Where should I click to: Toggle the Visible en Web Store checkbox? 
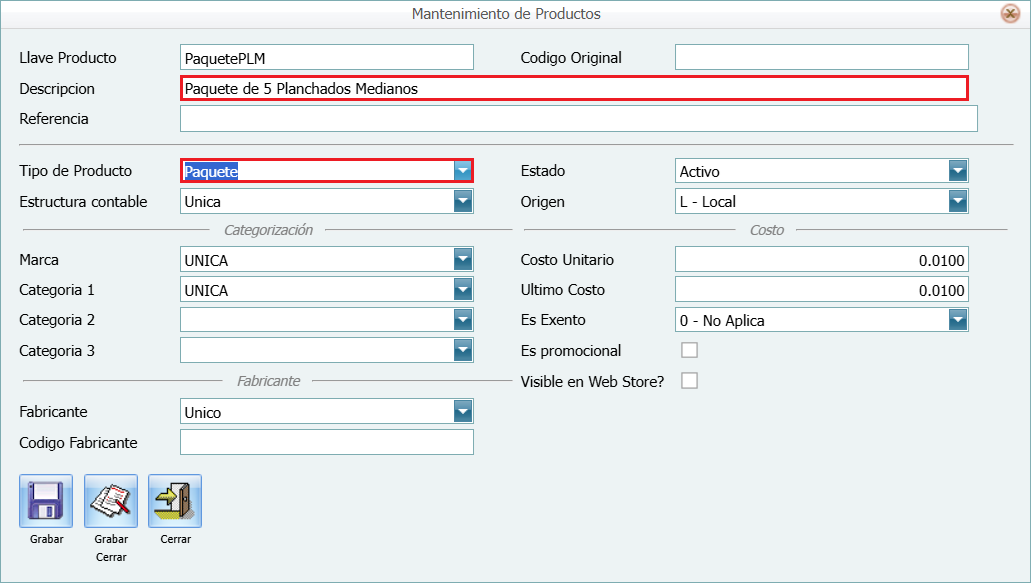pyautogui.click(x=689, y=381)
